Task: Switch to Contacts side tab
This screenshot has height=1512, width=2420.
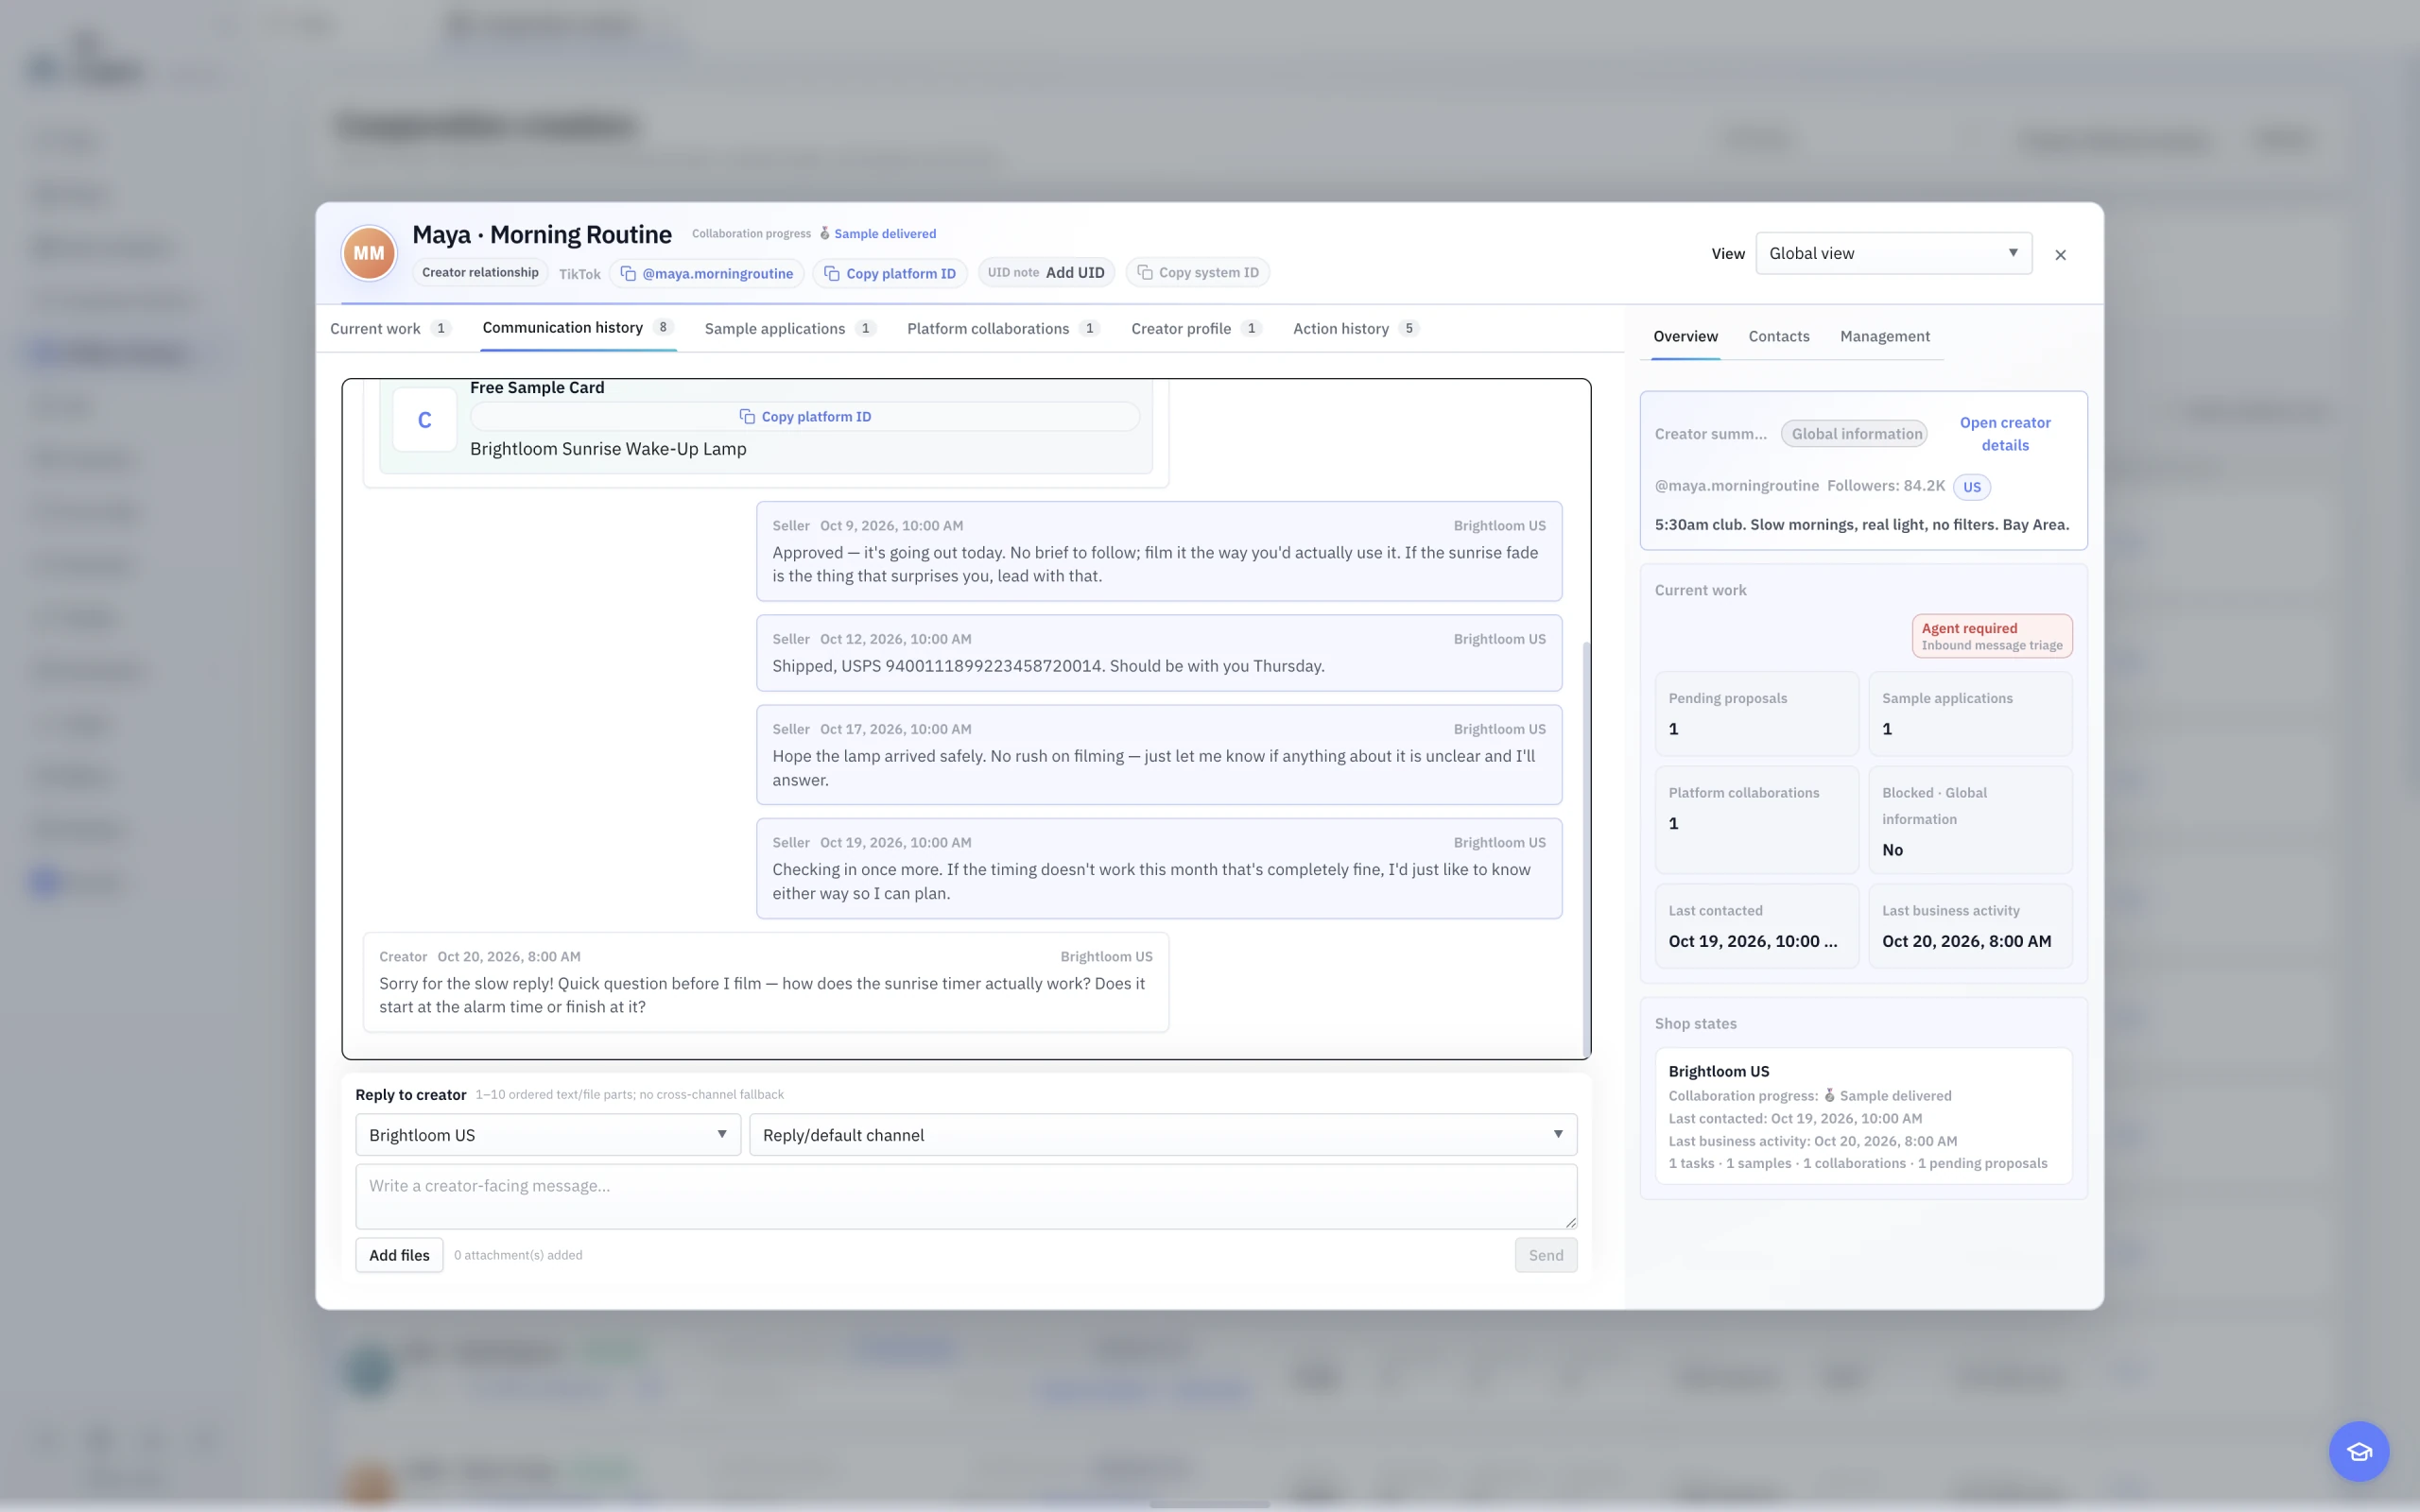Action: pos(1778,337)
